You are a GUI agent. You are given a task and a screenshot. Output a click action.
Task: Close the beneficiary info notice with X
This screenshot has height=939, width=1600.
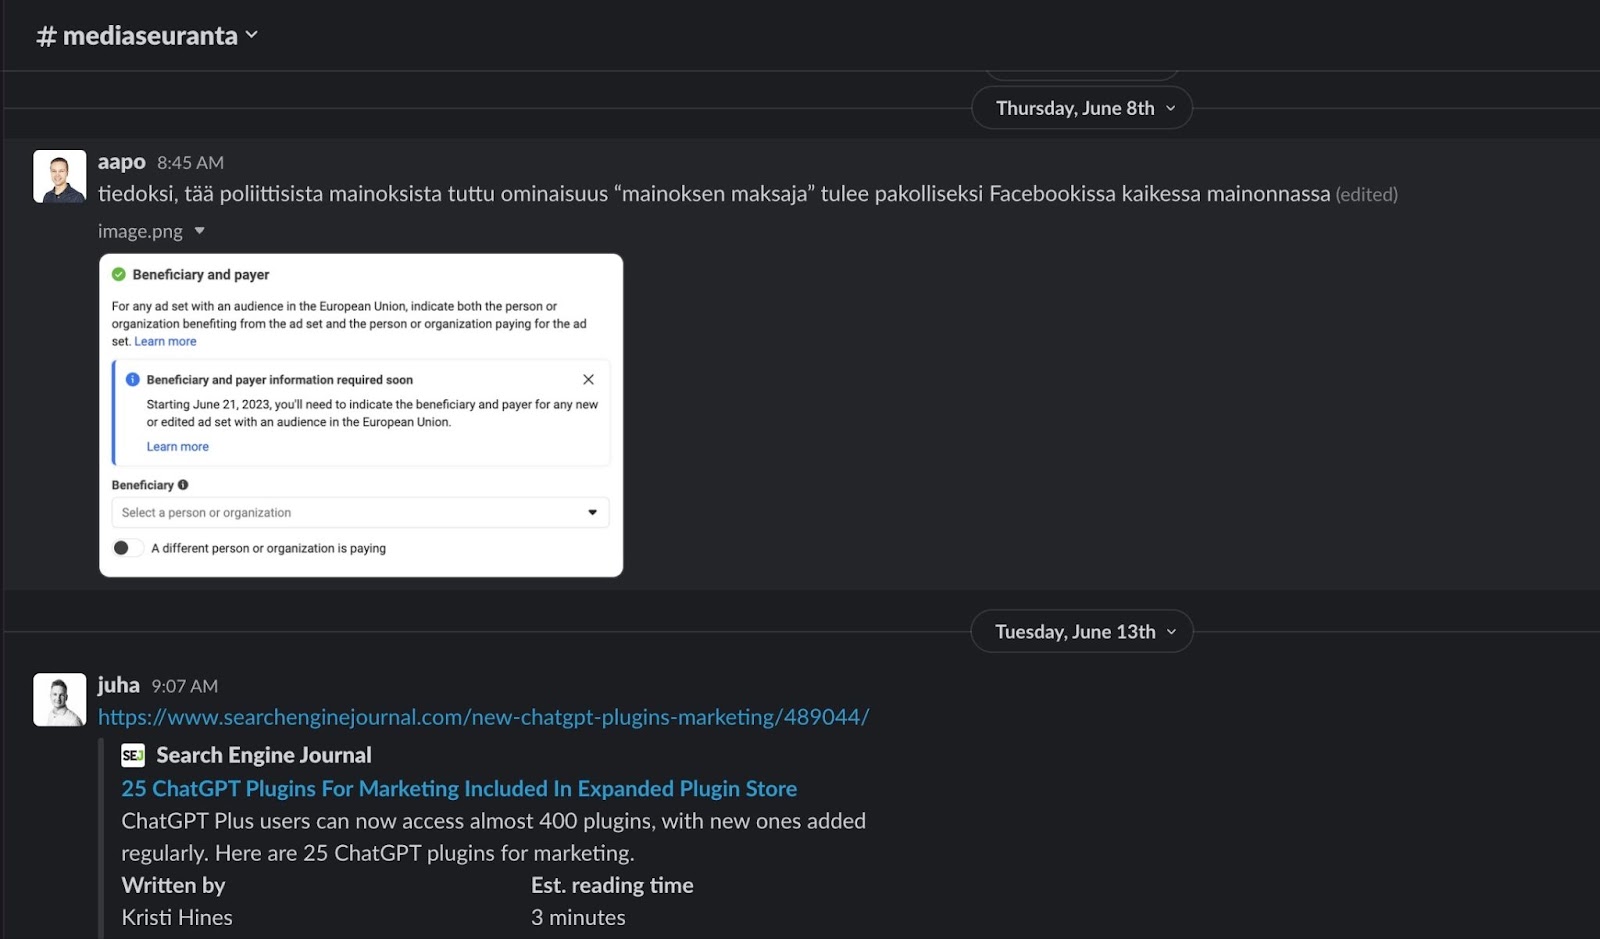(x=588, y=380)
